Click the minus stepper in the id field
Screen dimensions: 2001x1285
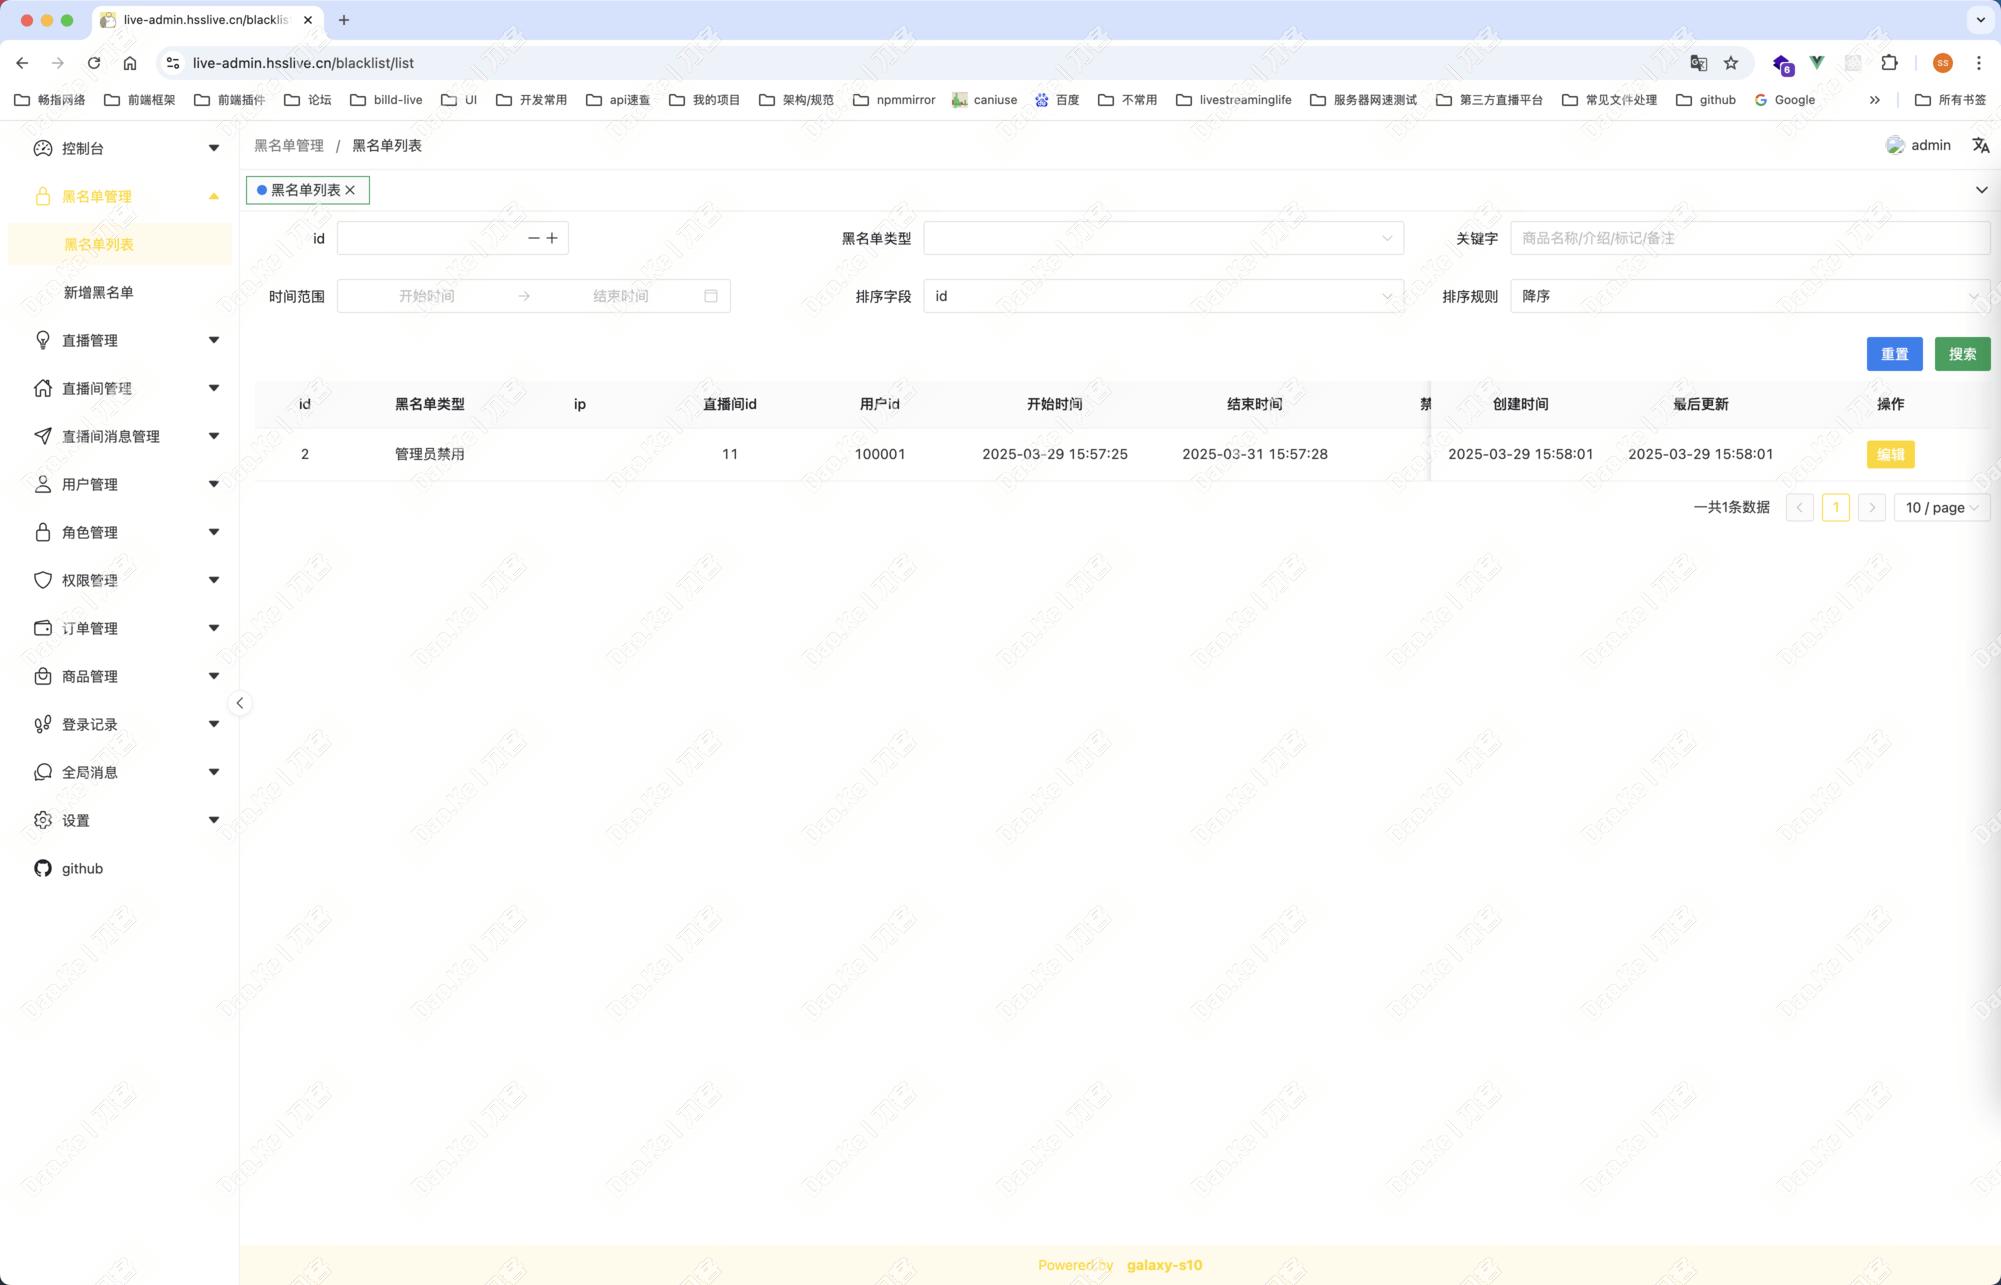[533, 238]
